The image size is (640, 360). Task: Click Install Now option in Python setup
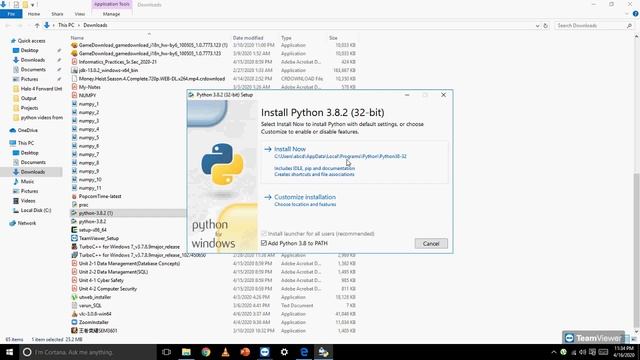290,149
